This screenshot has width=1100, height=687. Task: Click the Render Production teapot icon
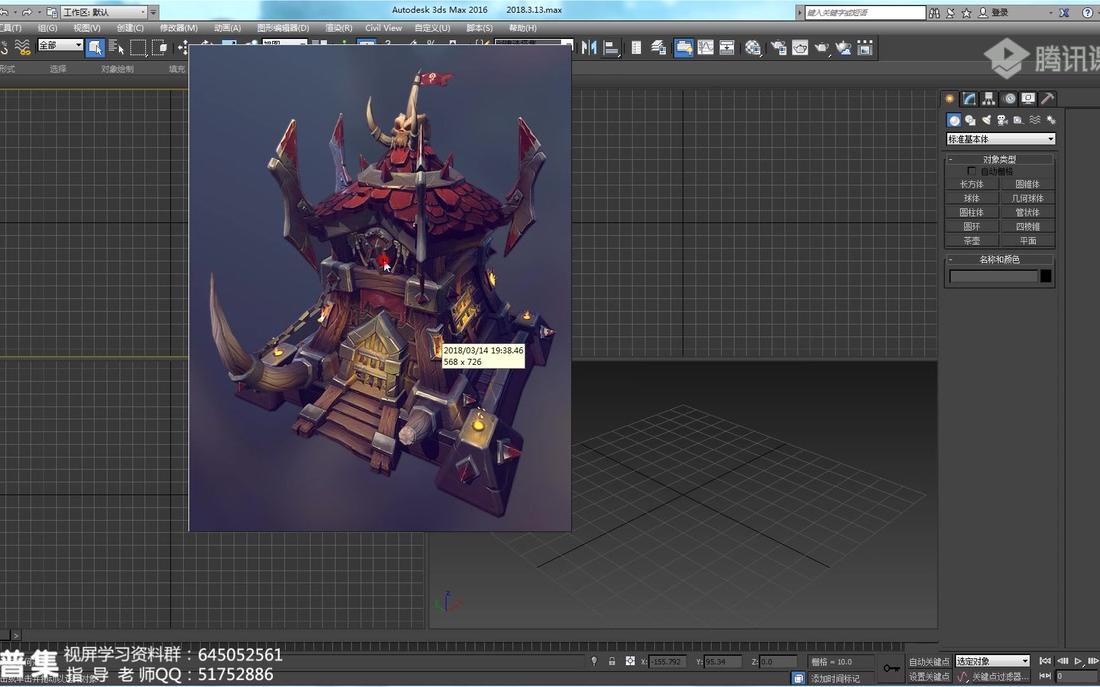pyautogui.click(x=821, y=47)
